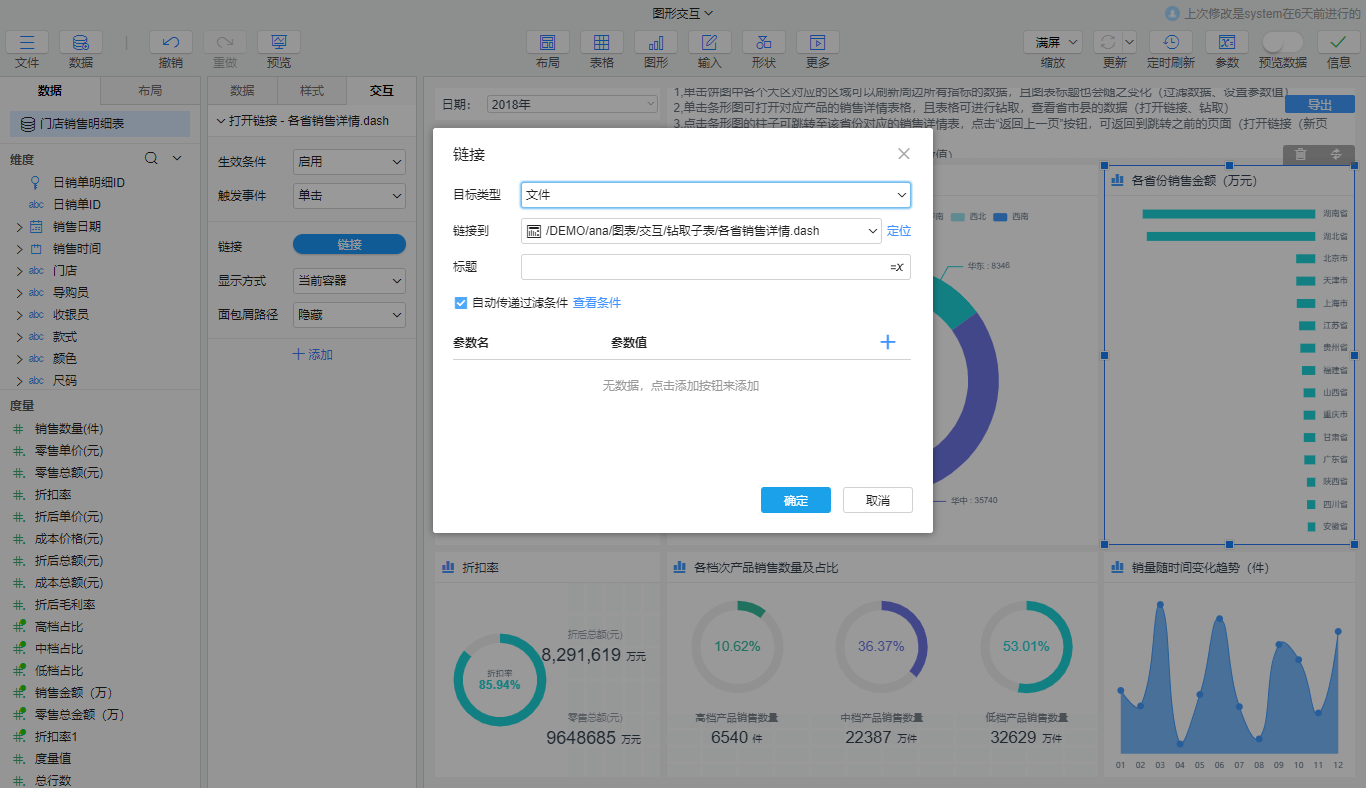Open the 参数 parameters icon
1366x788 pixels.
pyautogui.click(x=1227, y=43)
